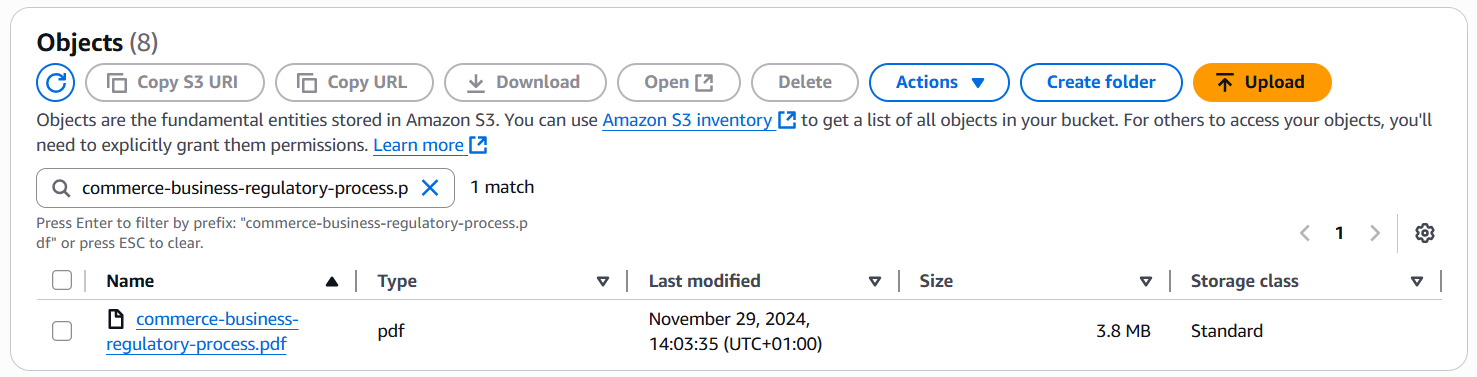The height and width of the screenshot is (377, 1477).
Task: Refresh the objects list
Action: coord(56,82)
